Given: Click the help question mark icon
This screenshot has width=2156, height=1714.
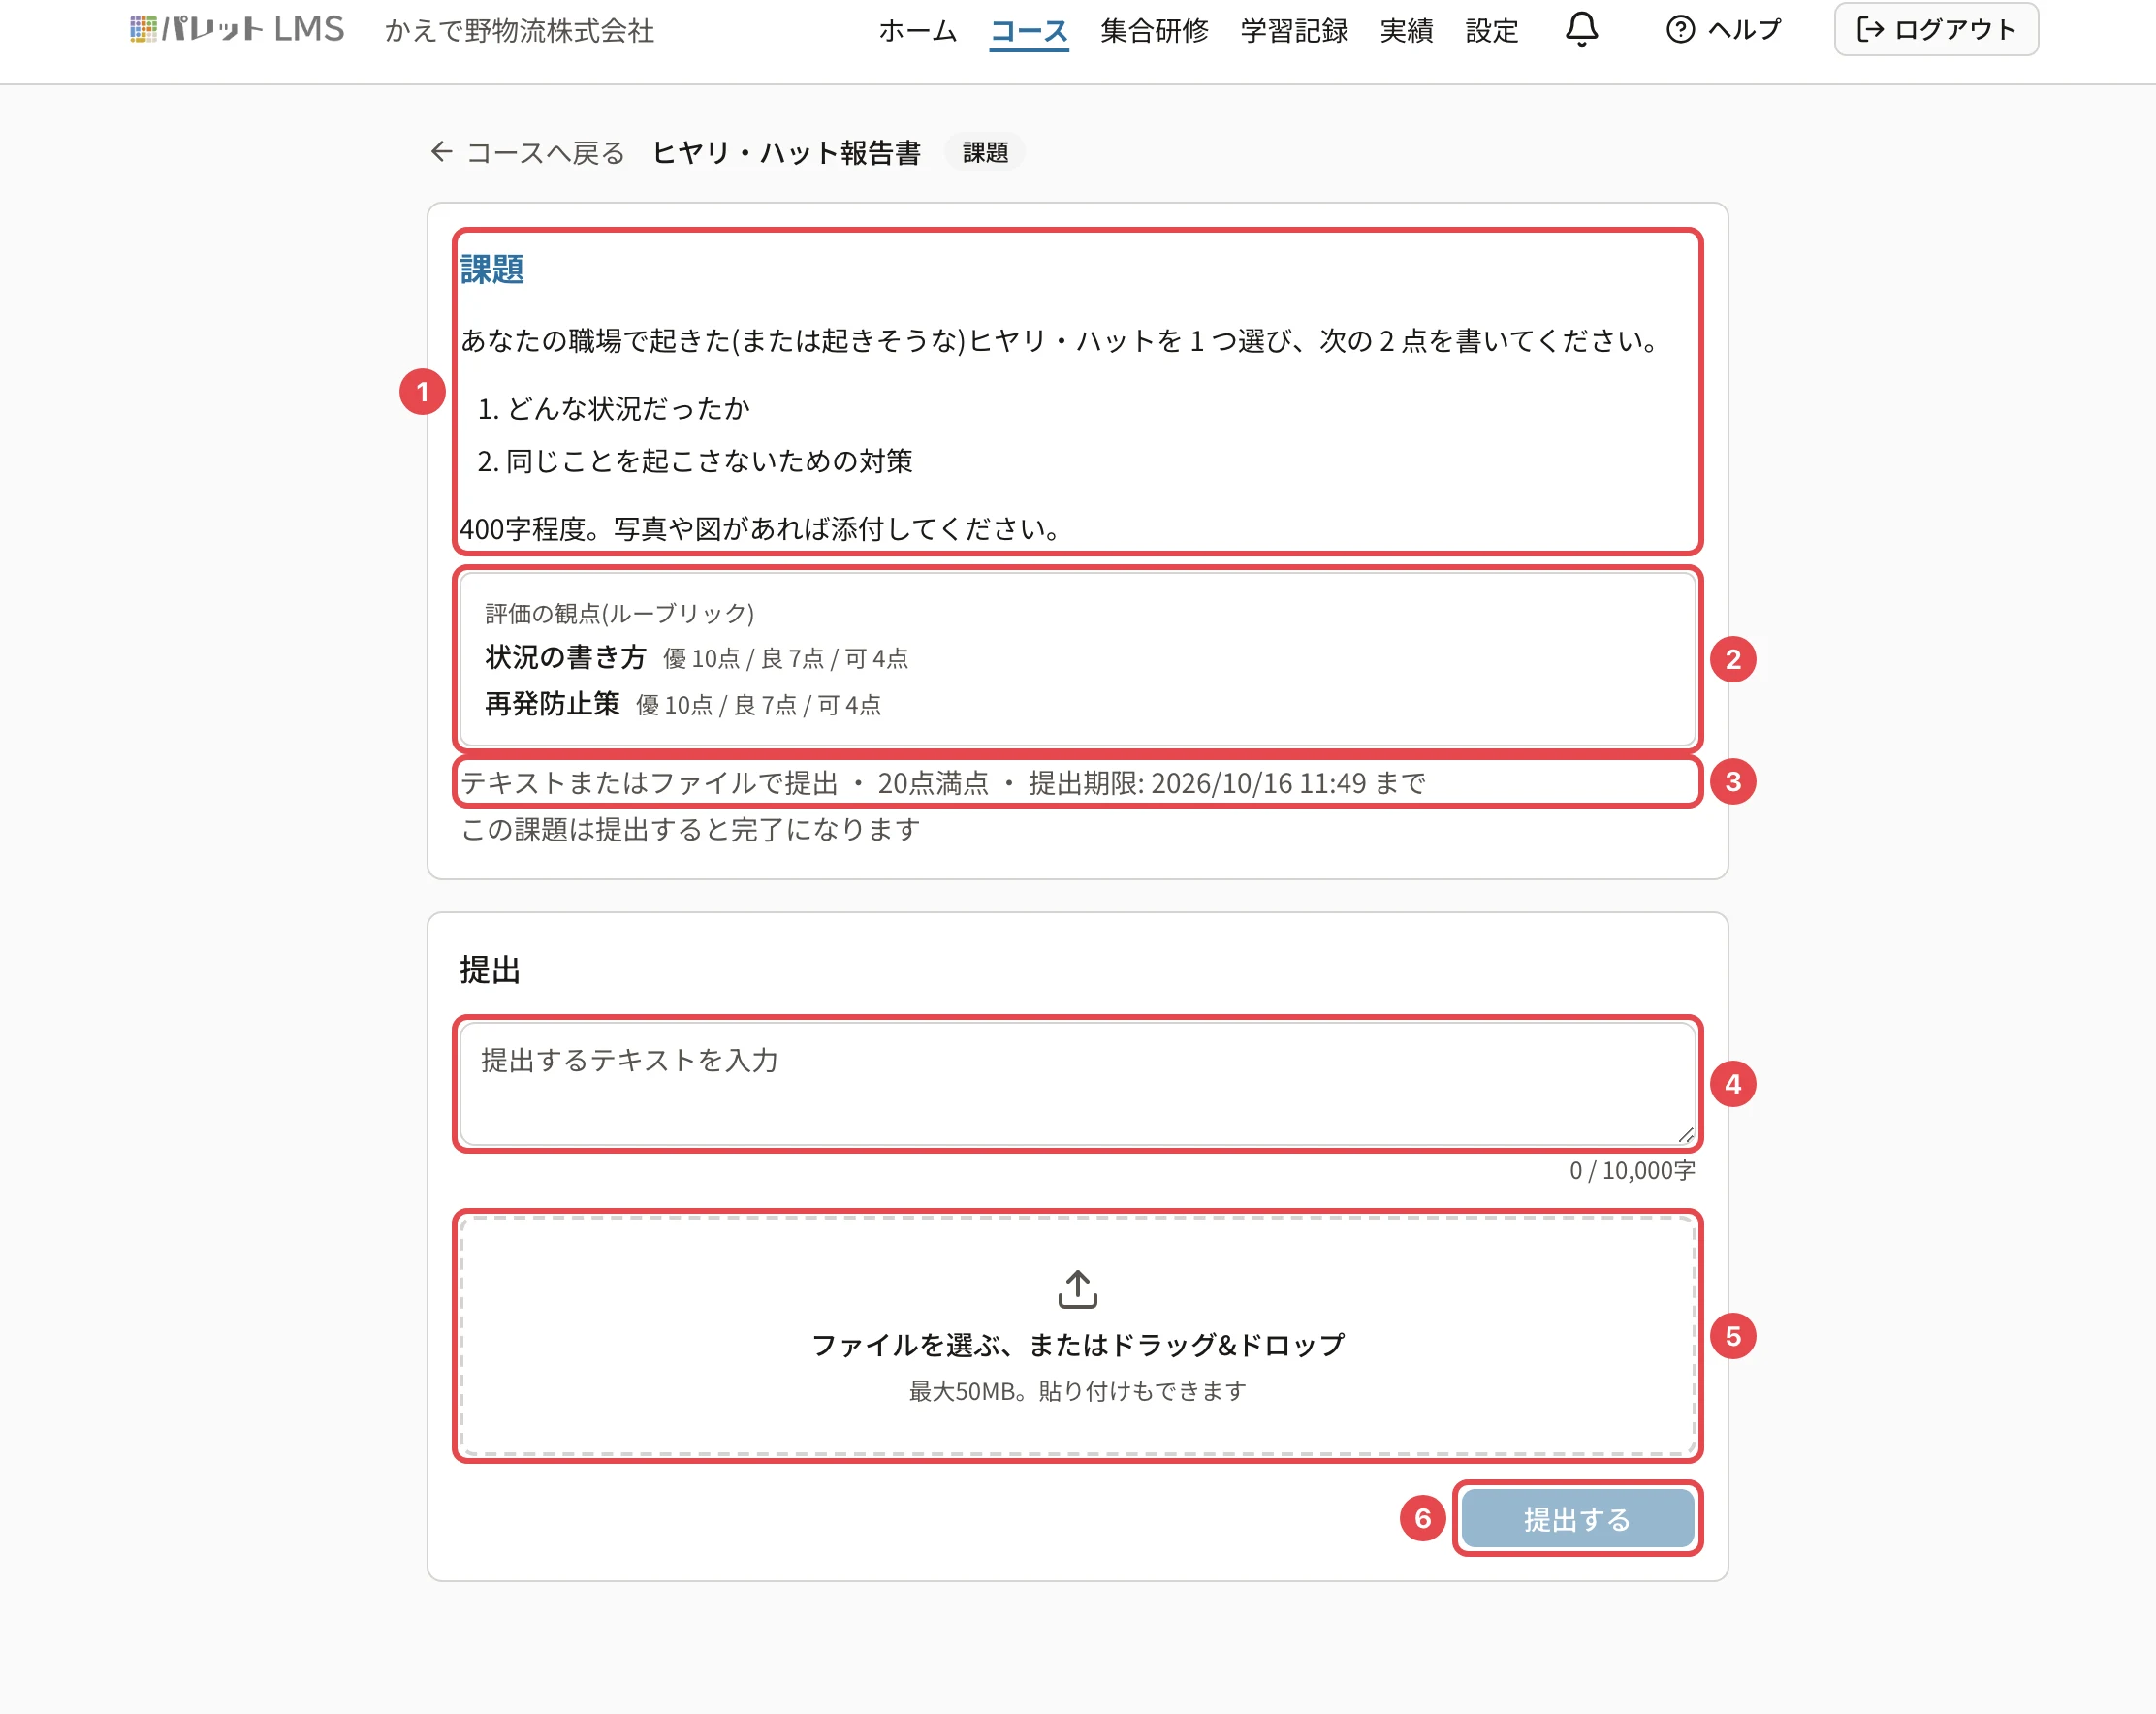Looking at the screenshot, I should [x=1680, y=30].
